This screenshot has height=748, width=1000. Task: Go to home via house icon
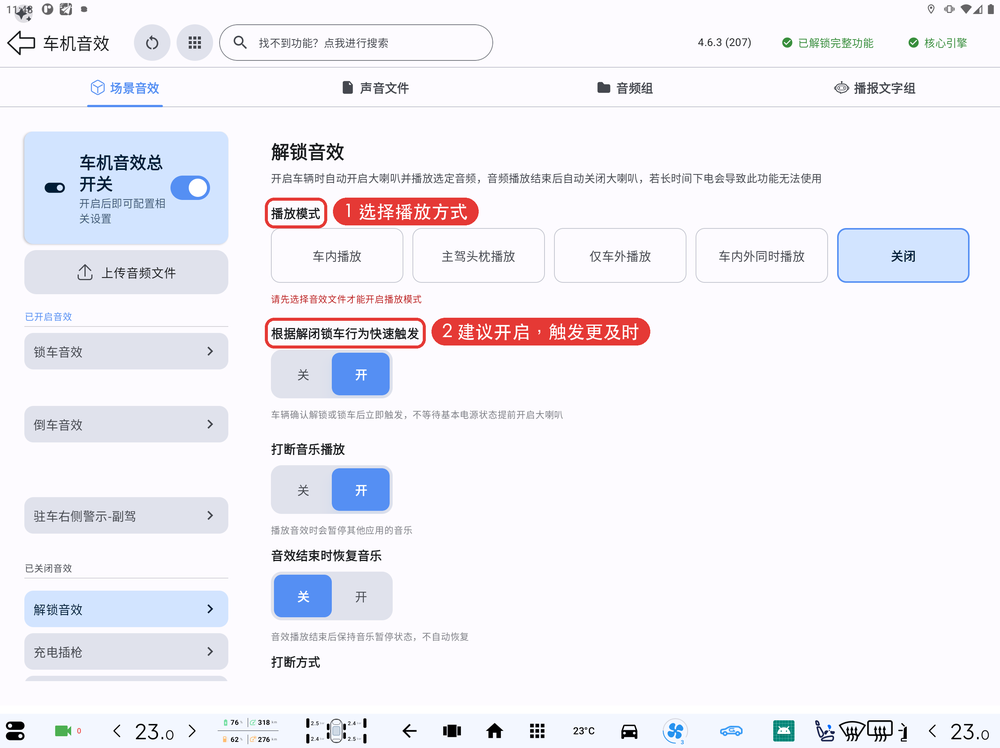[494, 731]
